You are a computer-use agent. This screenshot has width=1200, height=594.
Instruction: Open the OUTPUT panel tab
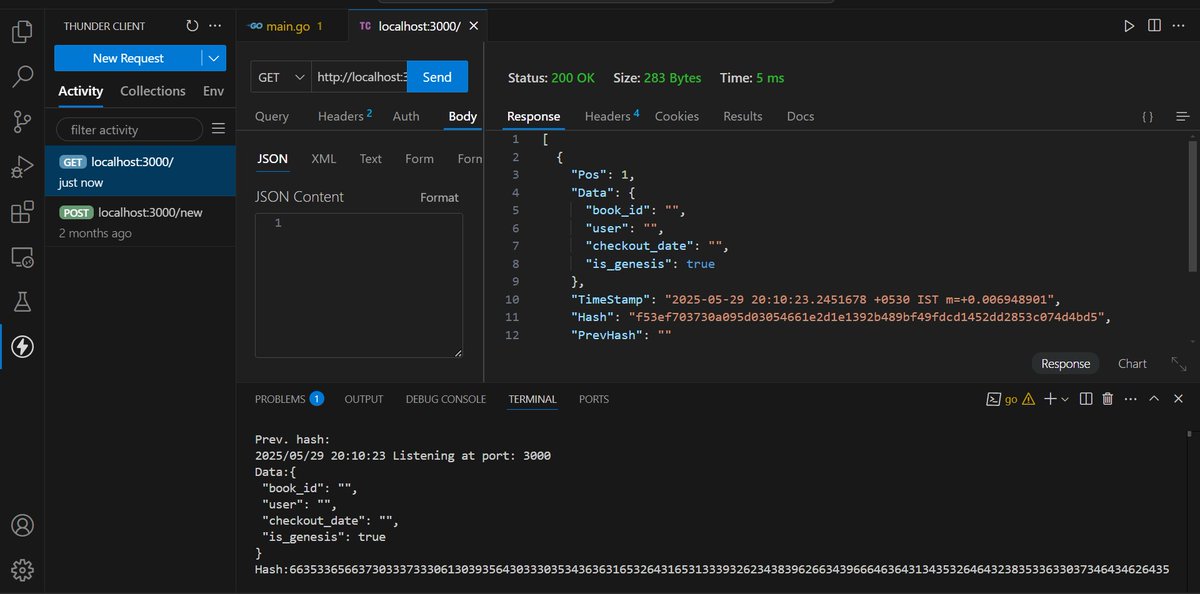point(364,399)
